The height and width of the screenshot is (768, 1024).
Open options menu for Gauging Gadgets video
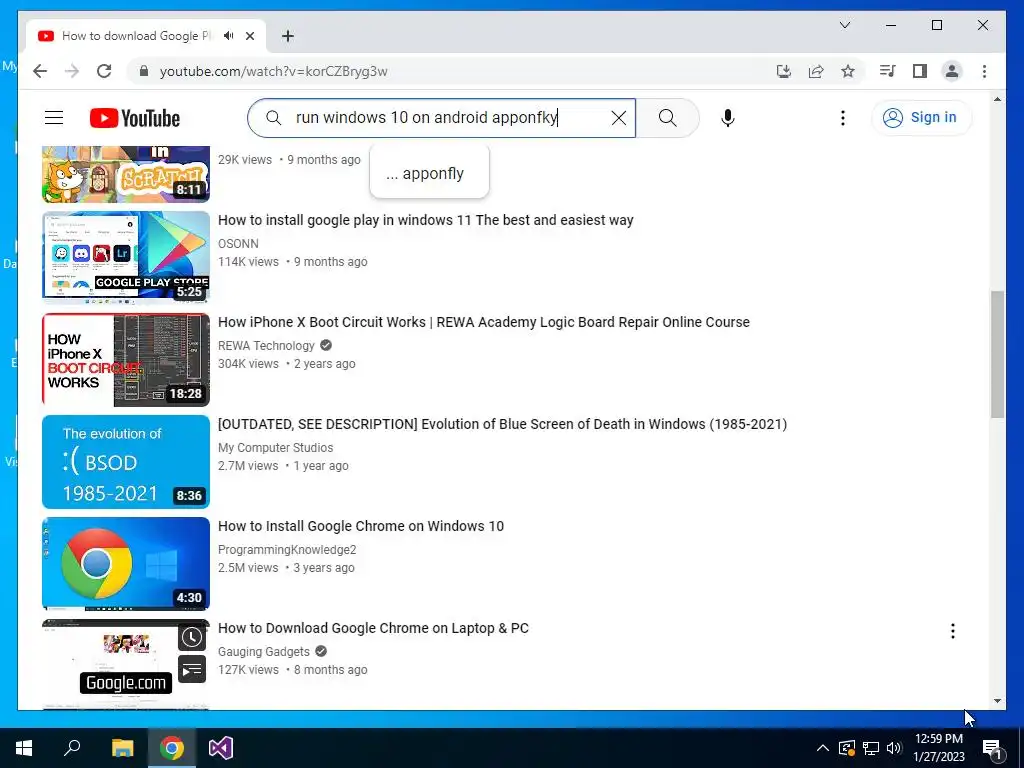point(953,631)
